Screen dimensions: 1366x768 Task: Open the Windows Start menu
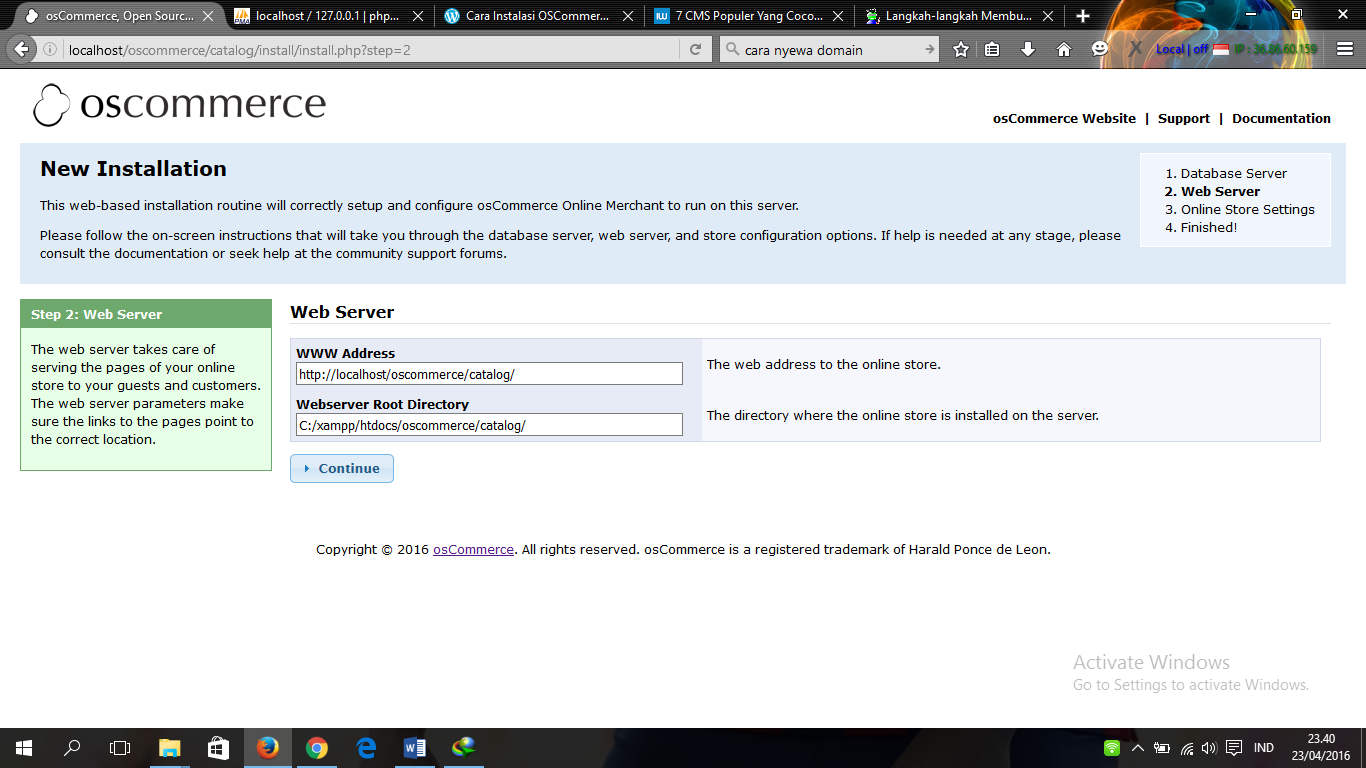(24, 748)
